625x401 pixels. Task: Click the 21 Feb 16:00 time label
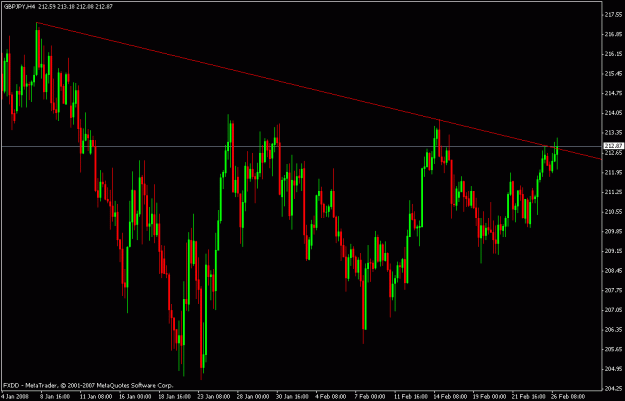527,397
